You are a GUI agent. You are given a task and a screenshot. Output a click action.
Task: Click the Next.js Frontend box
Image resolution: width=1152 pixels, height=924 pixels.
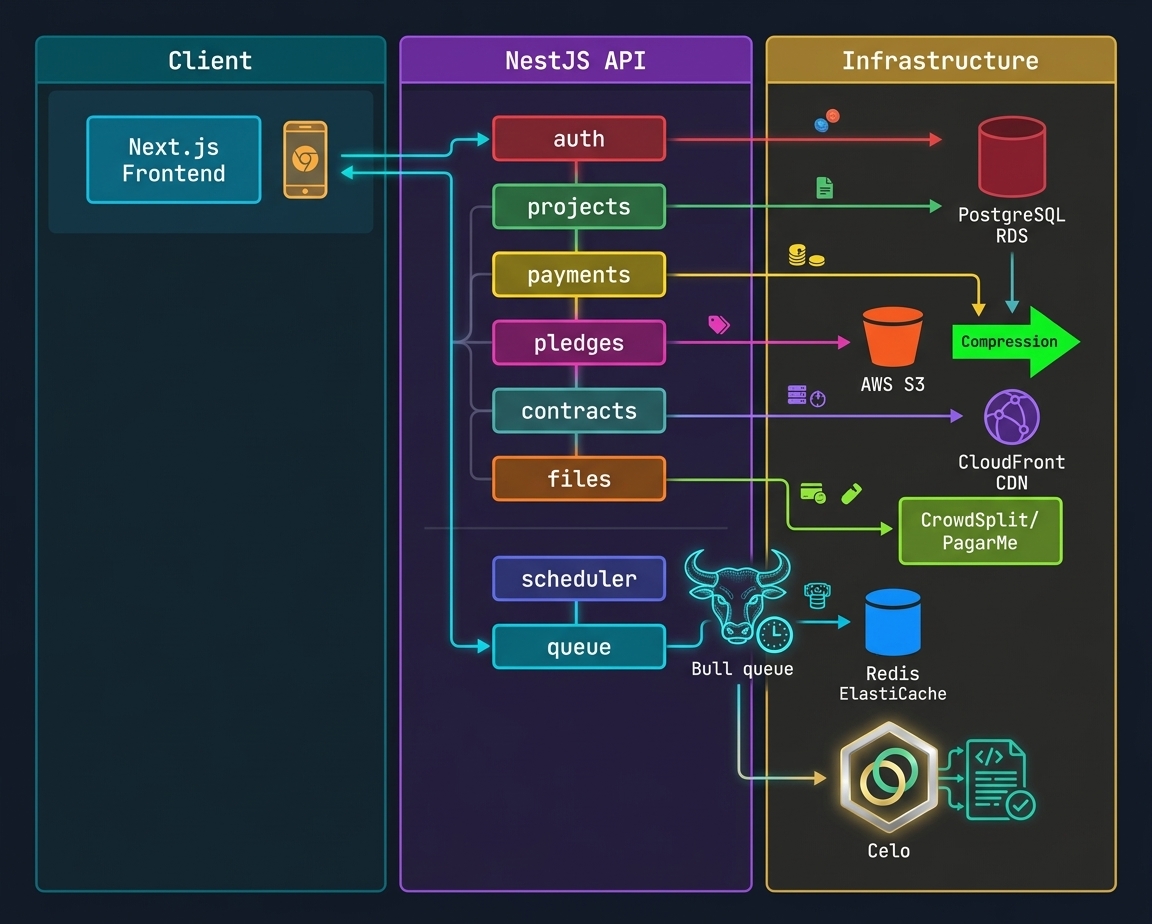174,159
